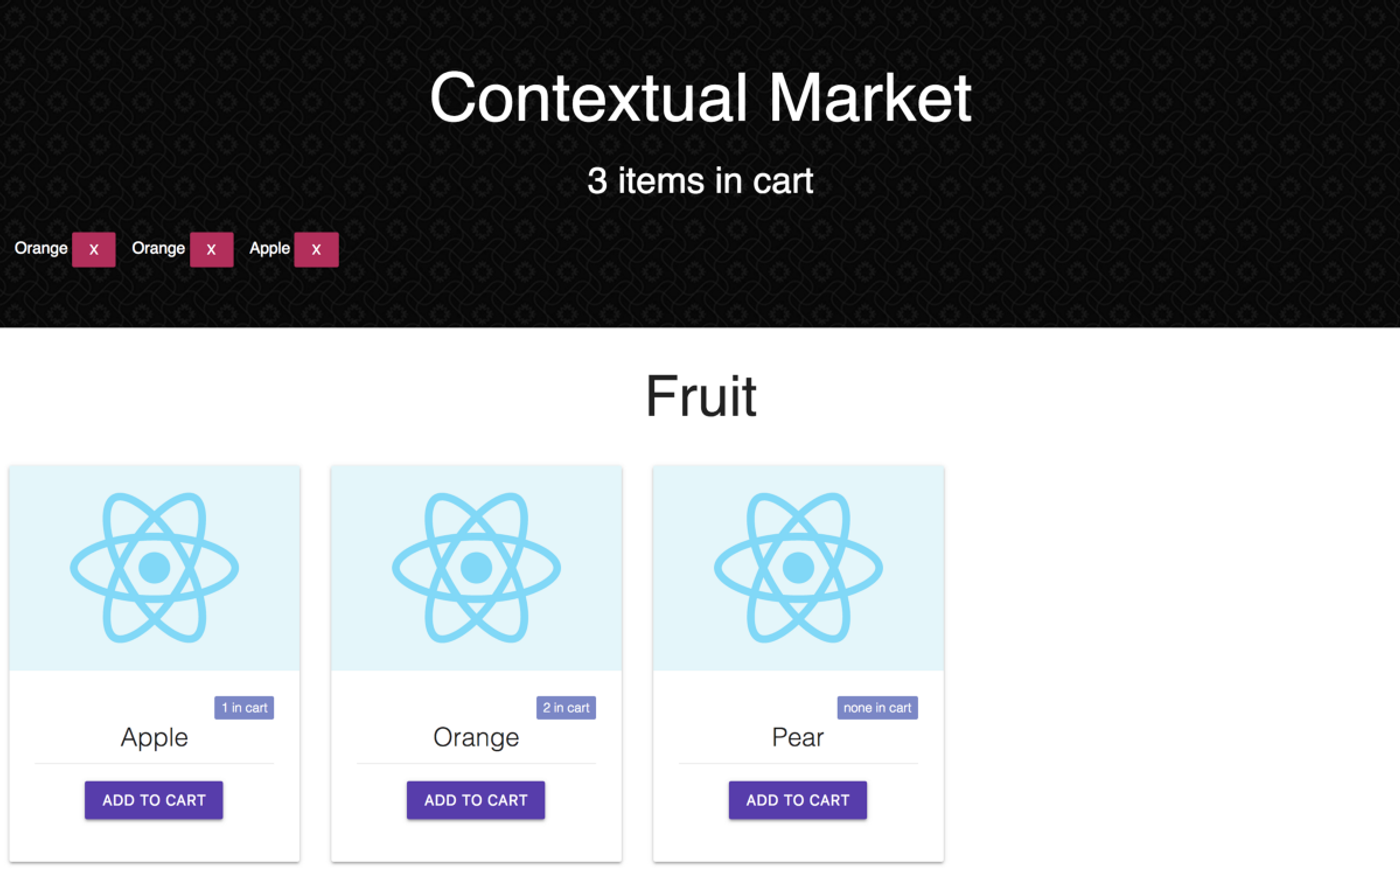This screenshot has height=879, width=1400.
Task: Click the React logo on Orange card
Action: [x=476, y=567]
